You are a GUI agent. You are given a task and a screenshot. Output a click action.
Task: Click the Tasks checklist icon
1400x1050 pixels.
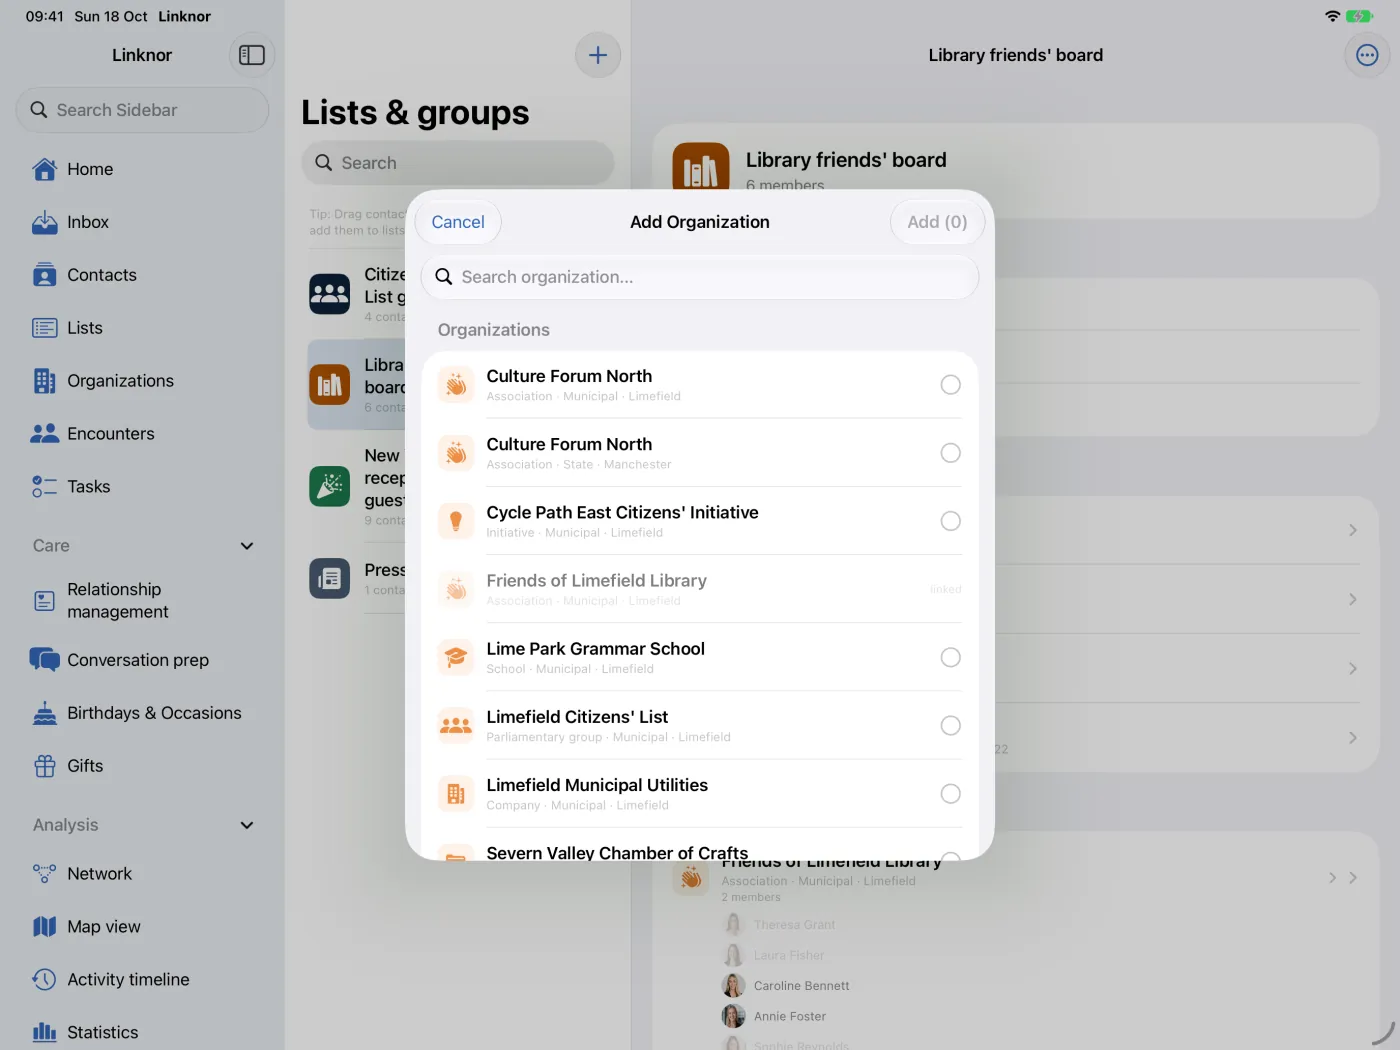coord(45,487)
